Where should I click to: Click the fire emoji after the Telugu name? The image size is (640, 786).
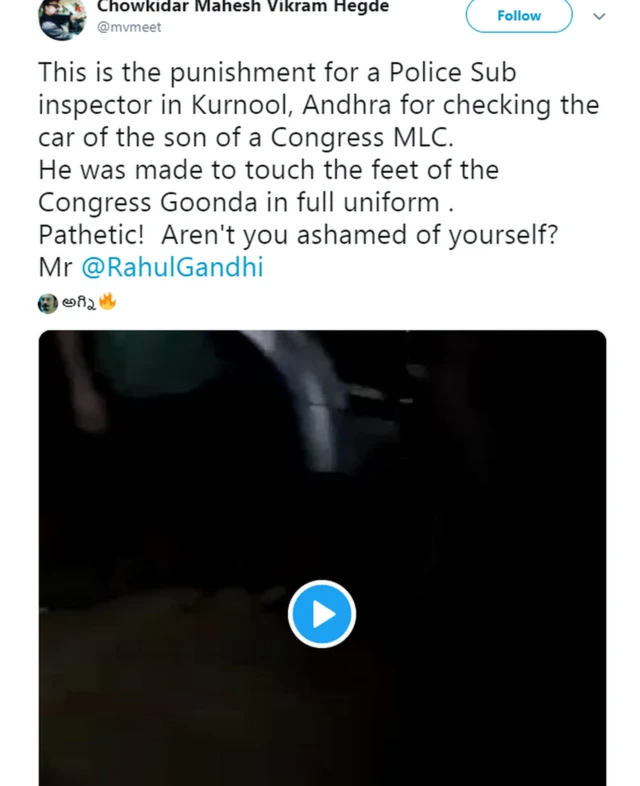click(x=107, y=302)
